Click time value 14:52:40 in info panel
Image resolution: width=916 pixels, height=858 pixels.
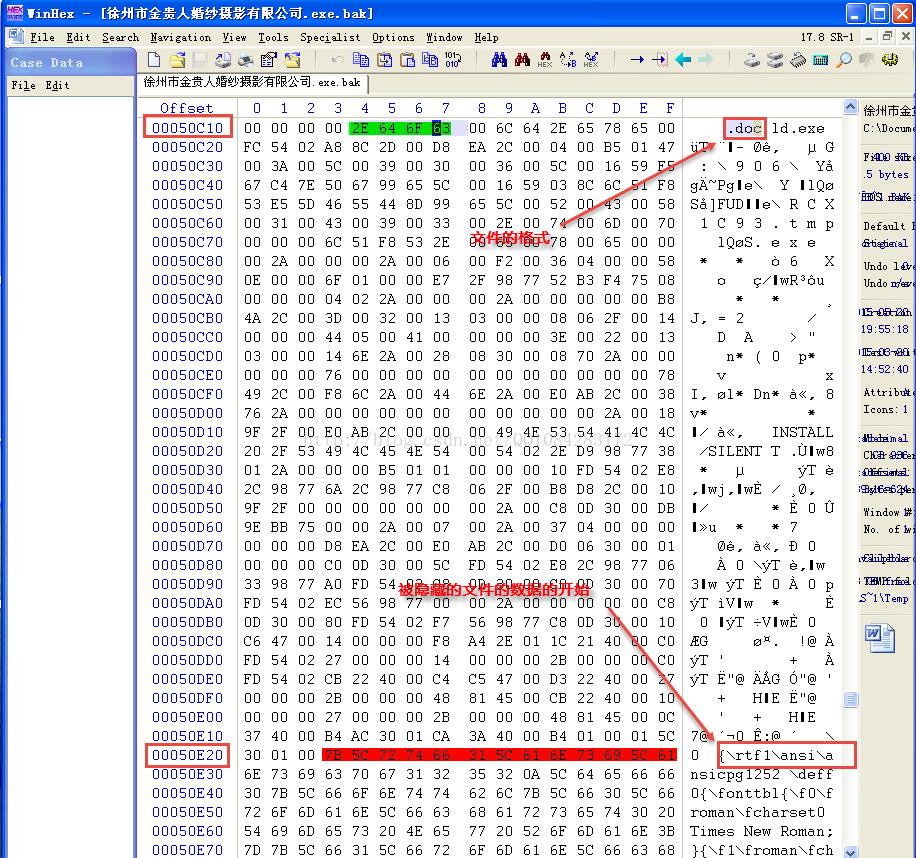884,369
